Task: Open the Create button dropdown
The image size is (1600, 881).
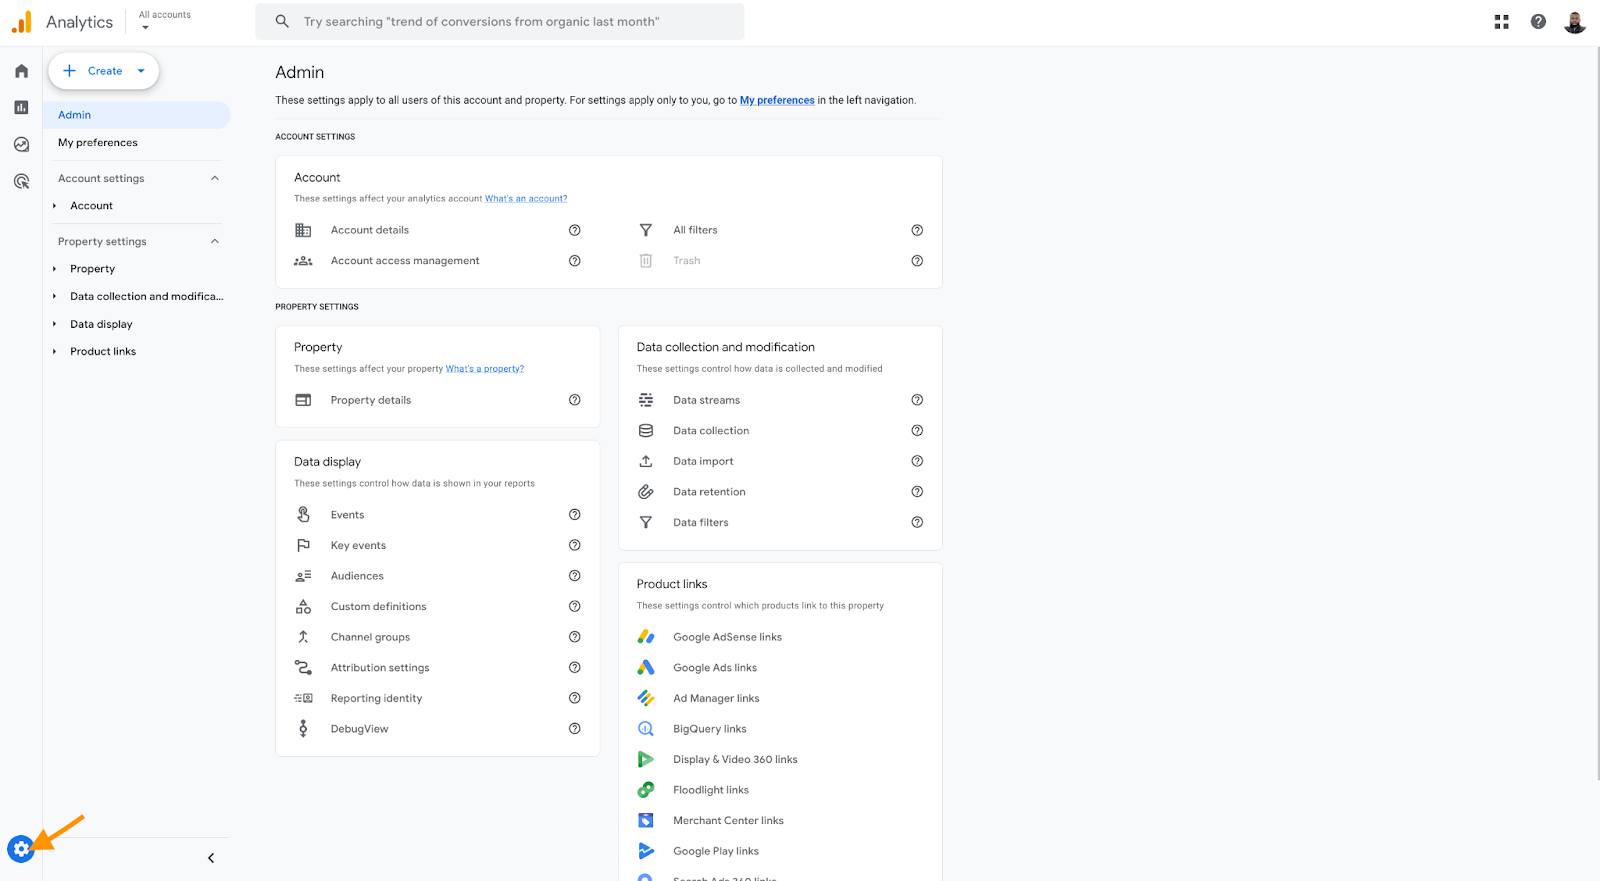Action: click(x=141, y=71)
